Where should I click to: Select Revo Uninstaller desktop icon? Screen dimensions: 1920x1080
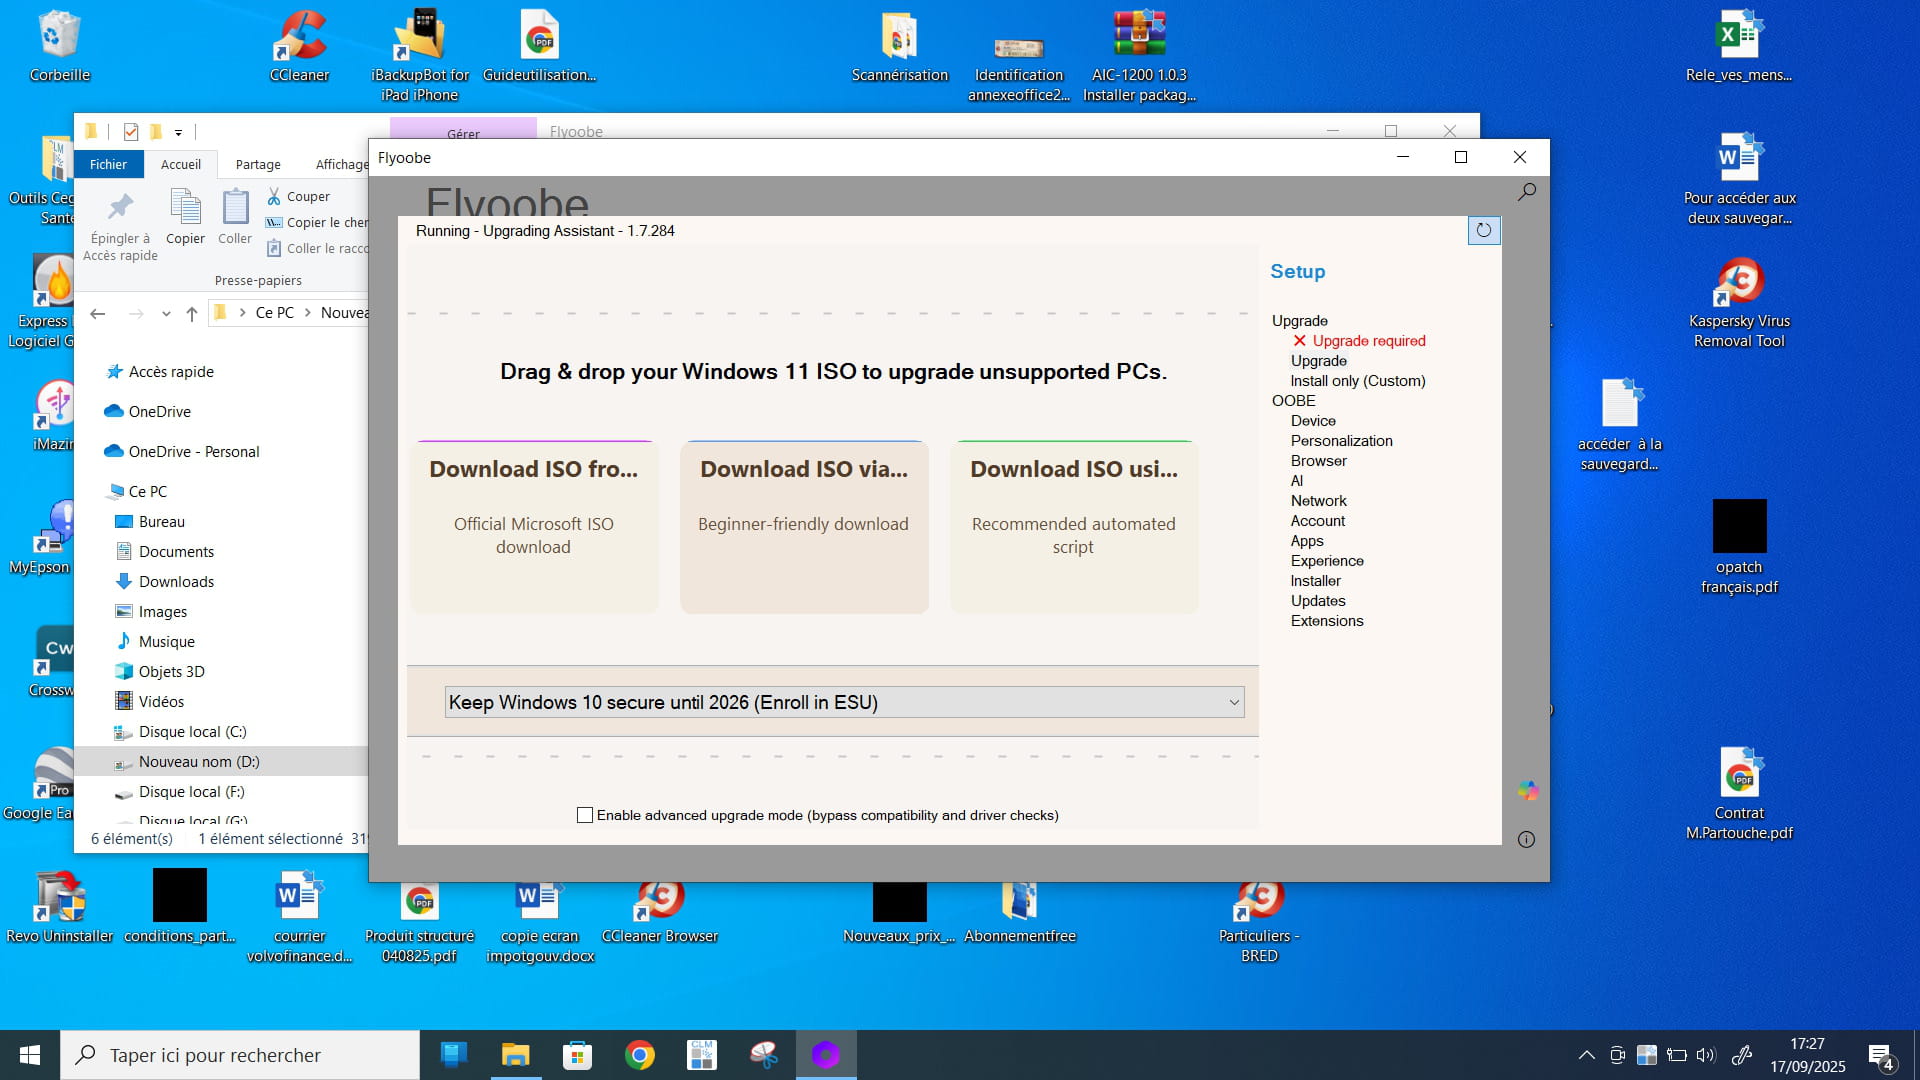60,907
